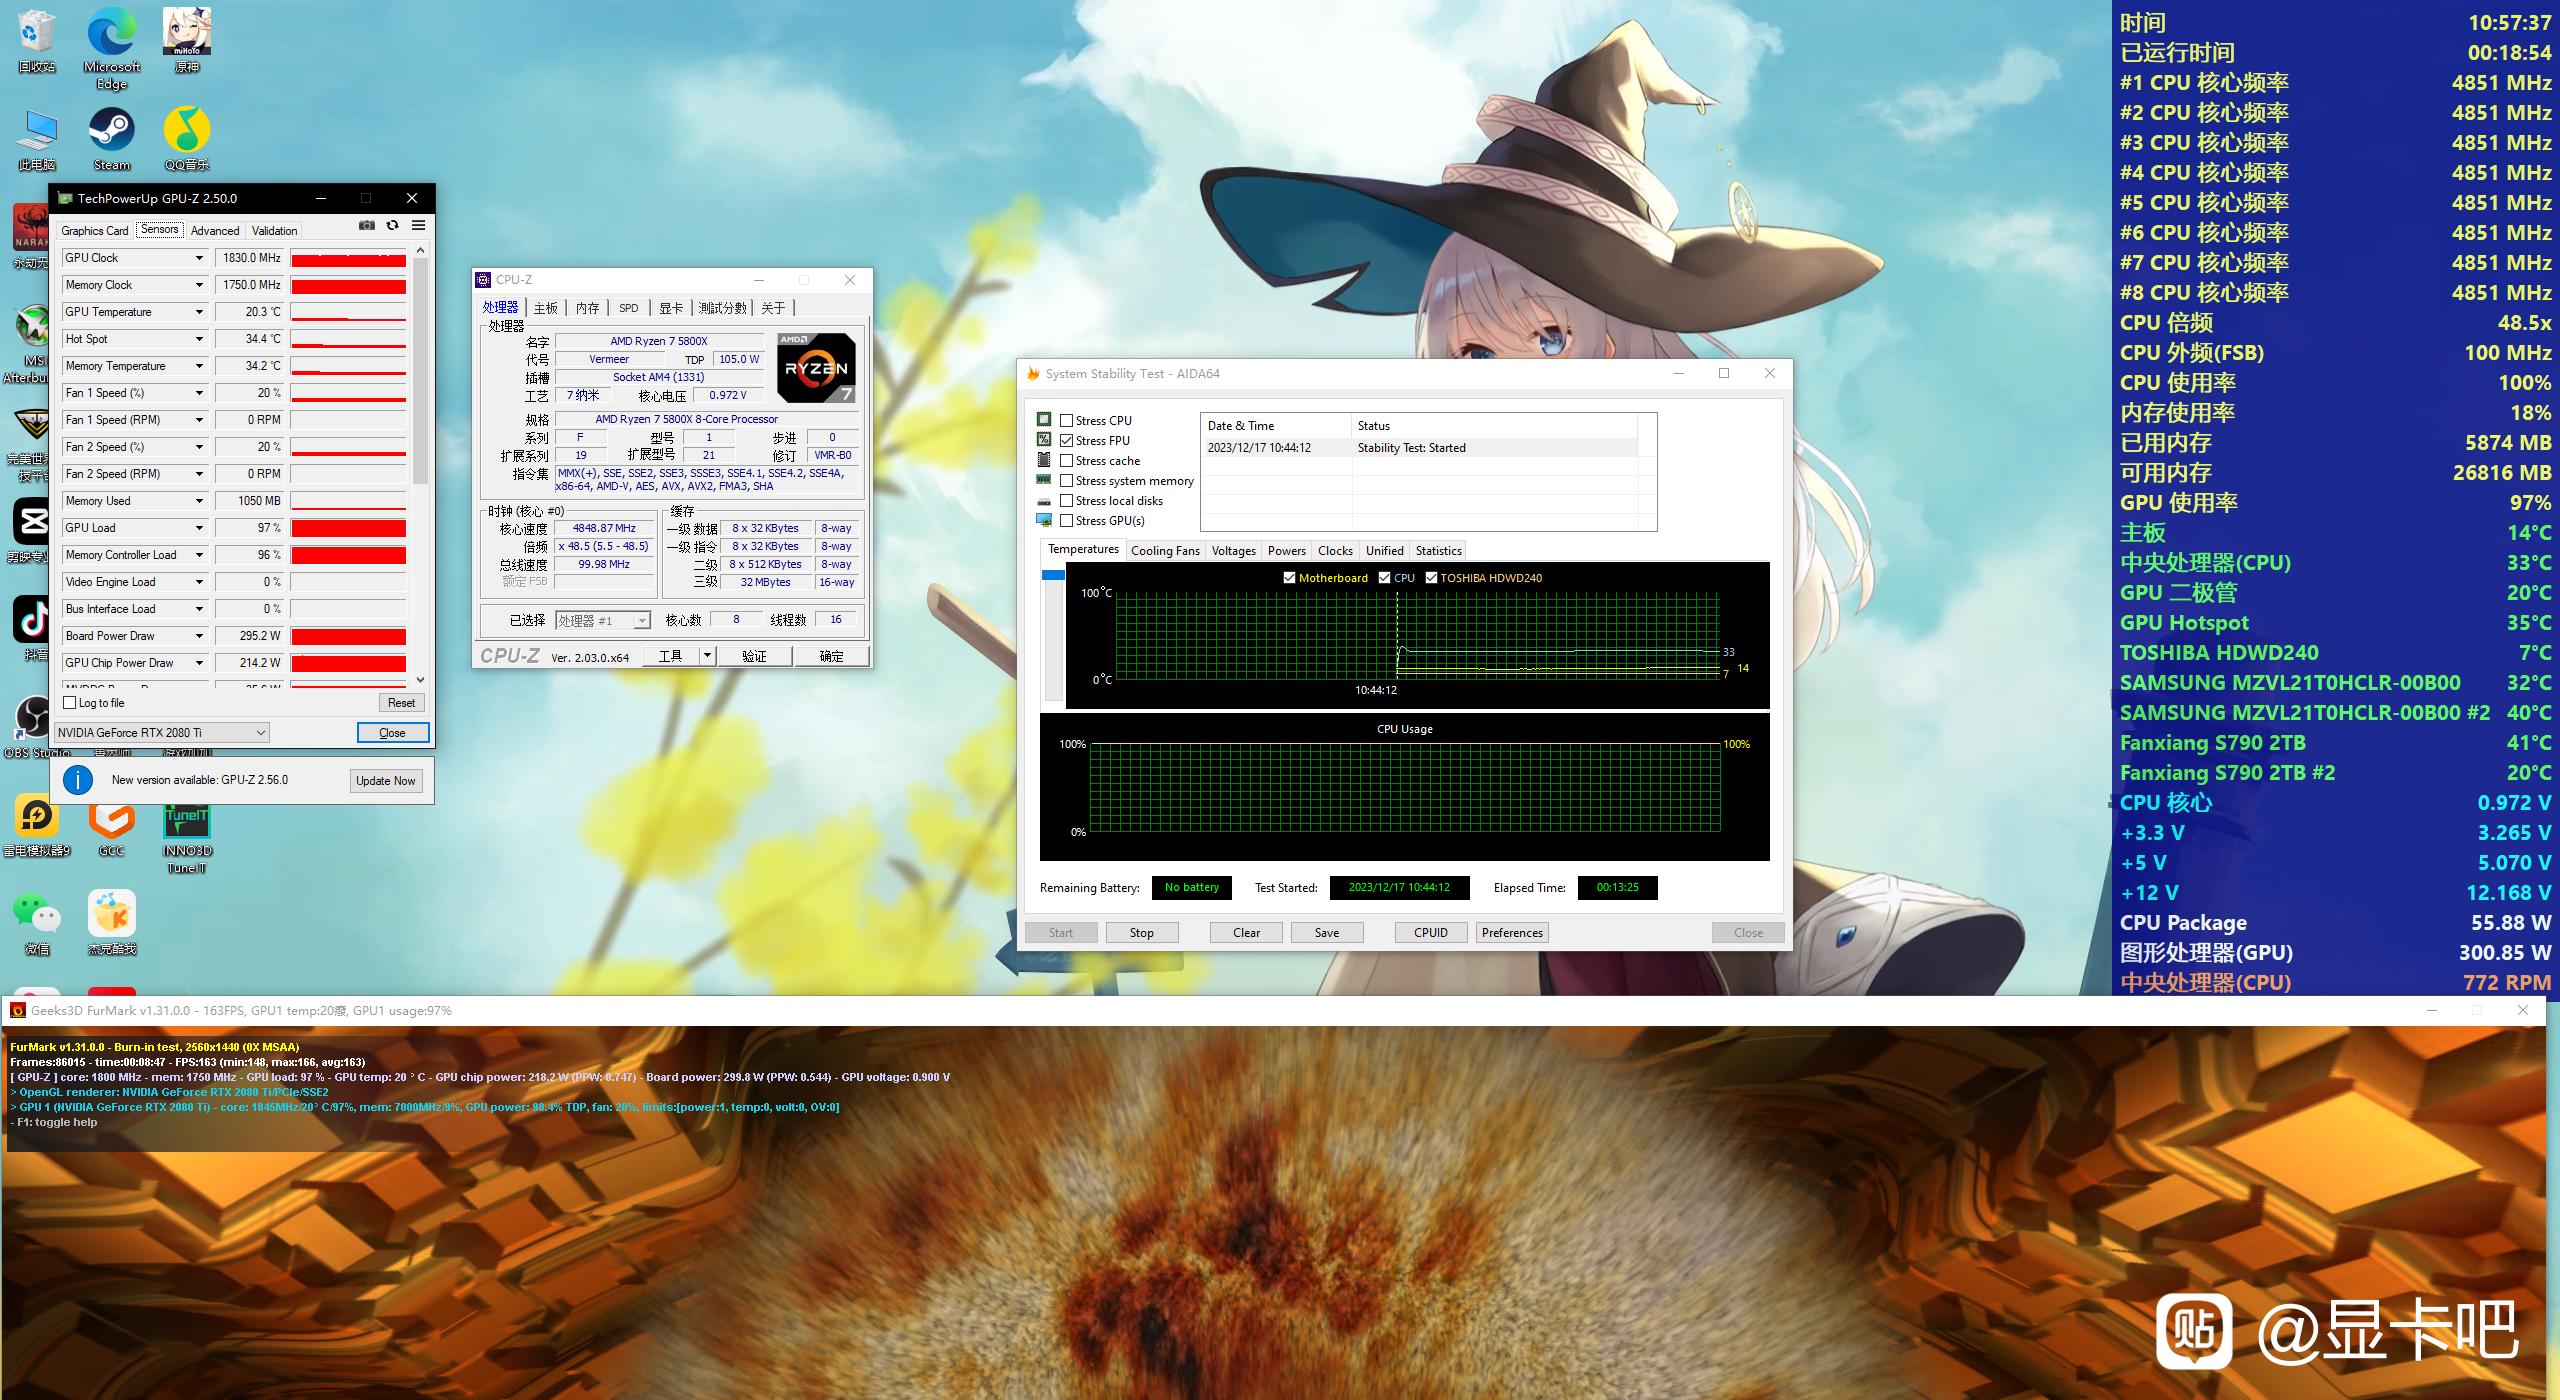Open GPU-Z hamburger menu icon
The image size is (2560, 1400).
(x=419, y=226)
